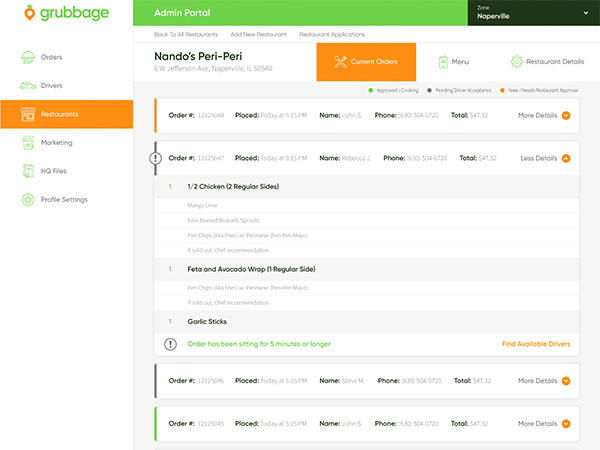600x450 pixels.
Task: Click phone number on Steve M. order
Action: click(421, 381)
